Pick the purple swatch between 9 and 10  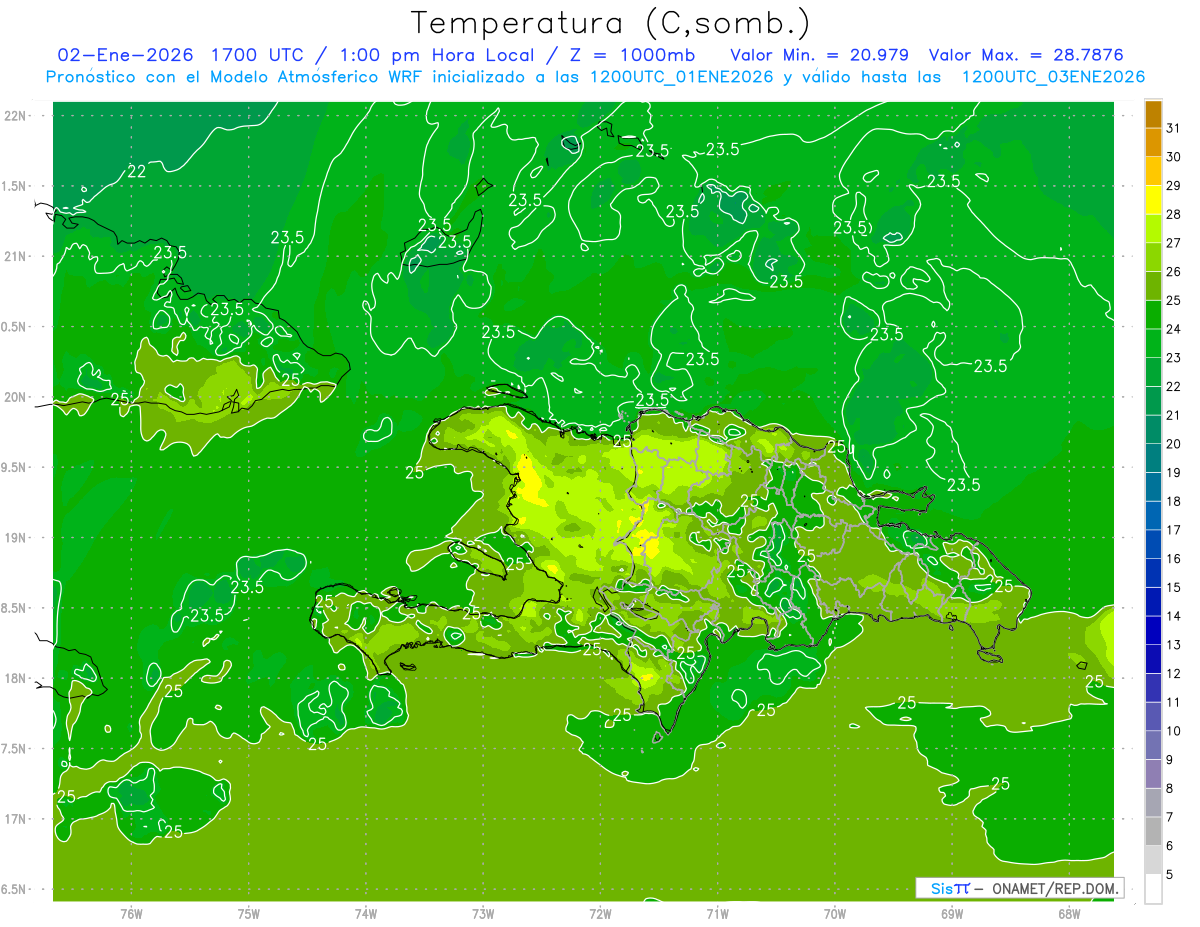click(x=1153, y=745)
